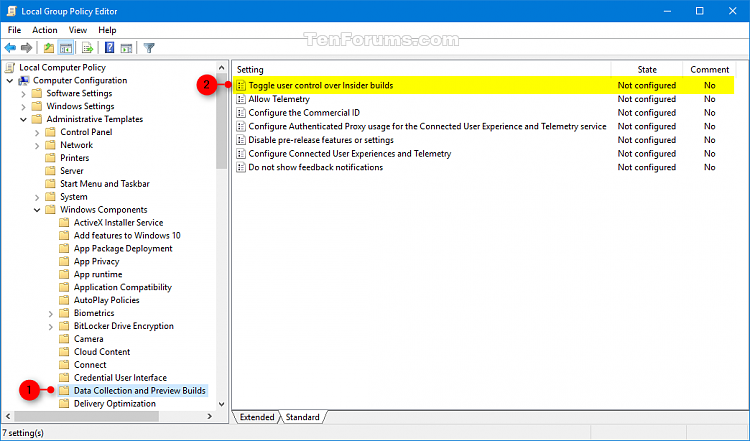Sort by the Comment column header
Image resolution: width=750 pixels, height=441 pixels.
point(709,70)
